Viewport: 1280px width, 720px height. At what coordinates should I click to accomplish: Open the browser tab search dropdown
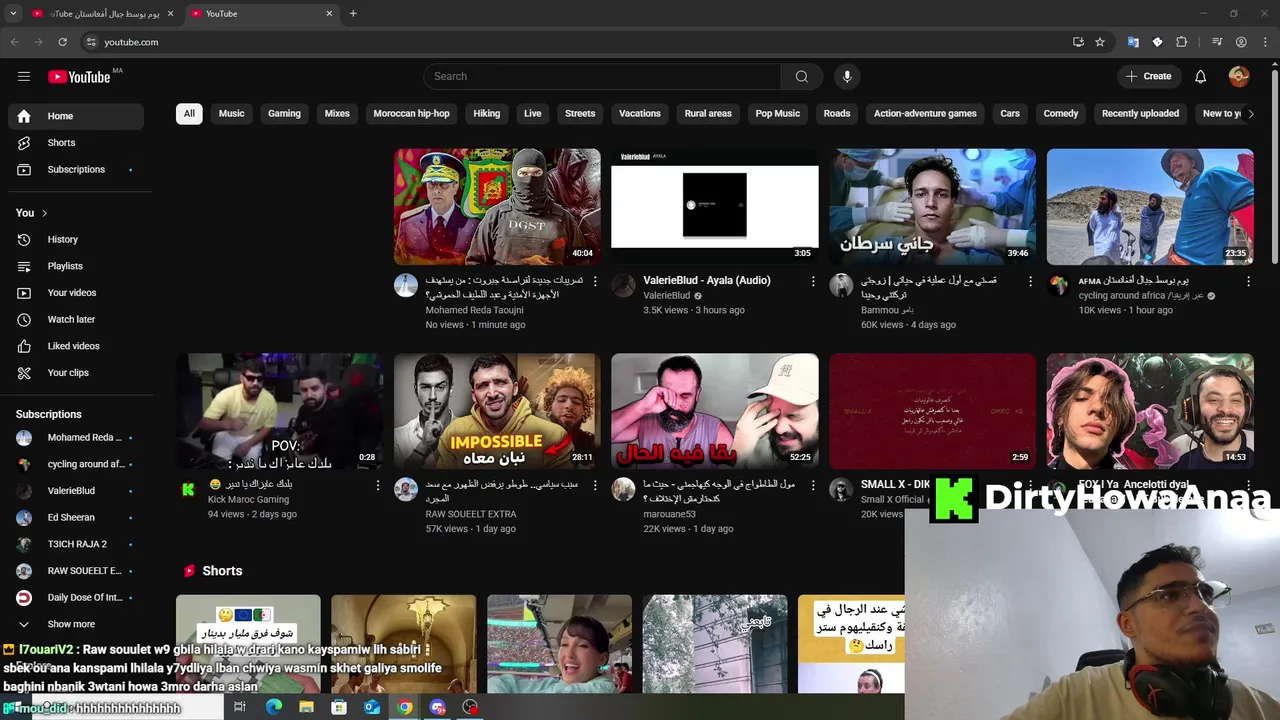(13, 13)
